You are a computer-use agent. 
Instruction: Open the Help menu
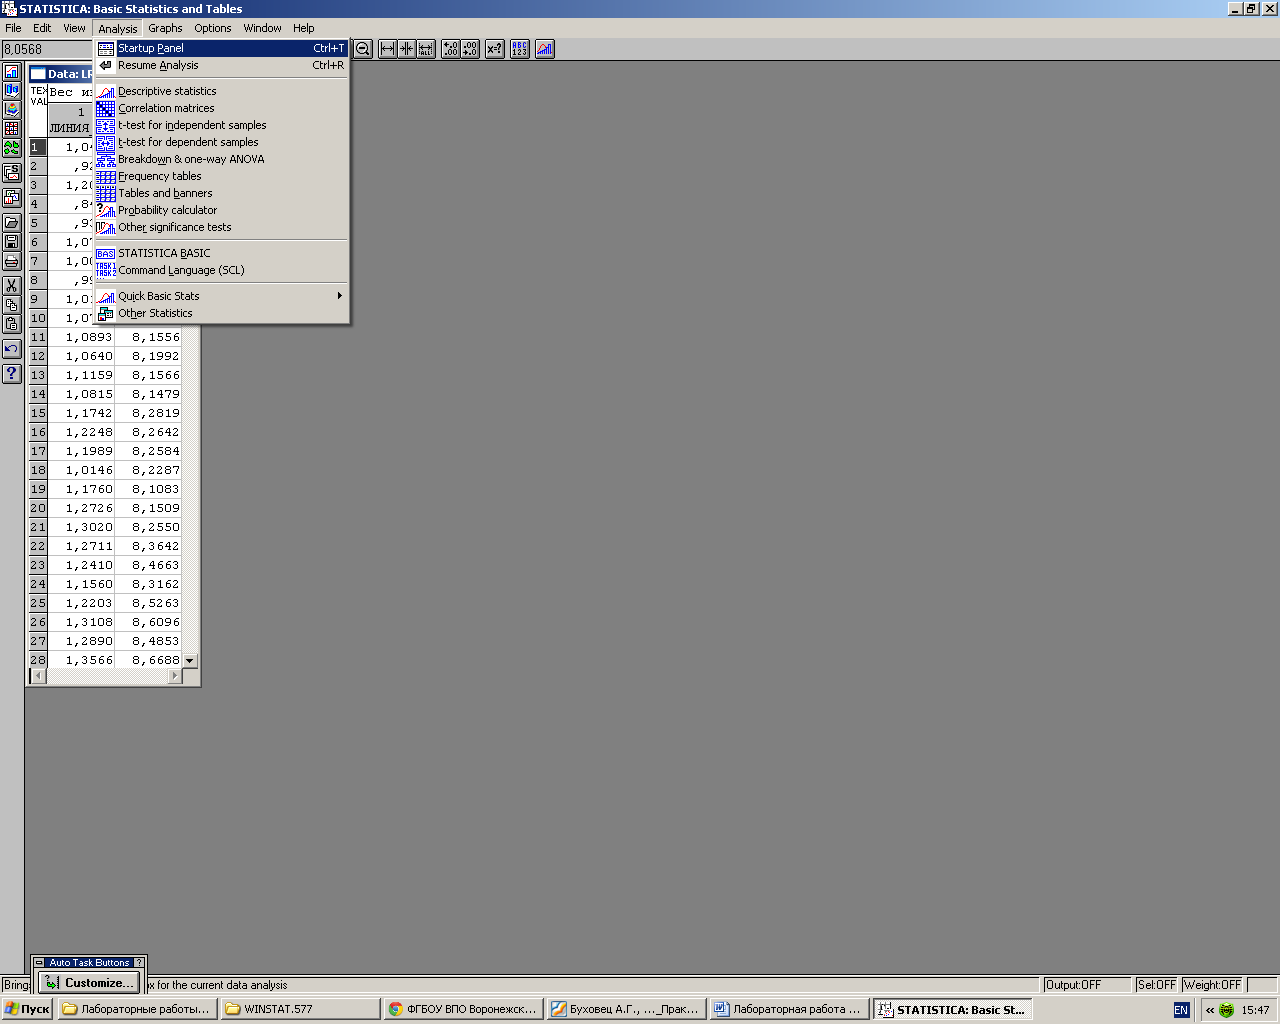click(x=304, y=28)
